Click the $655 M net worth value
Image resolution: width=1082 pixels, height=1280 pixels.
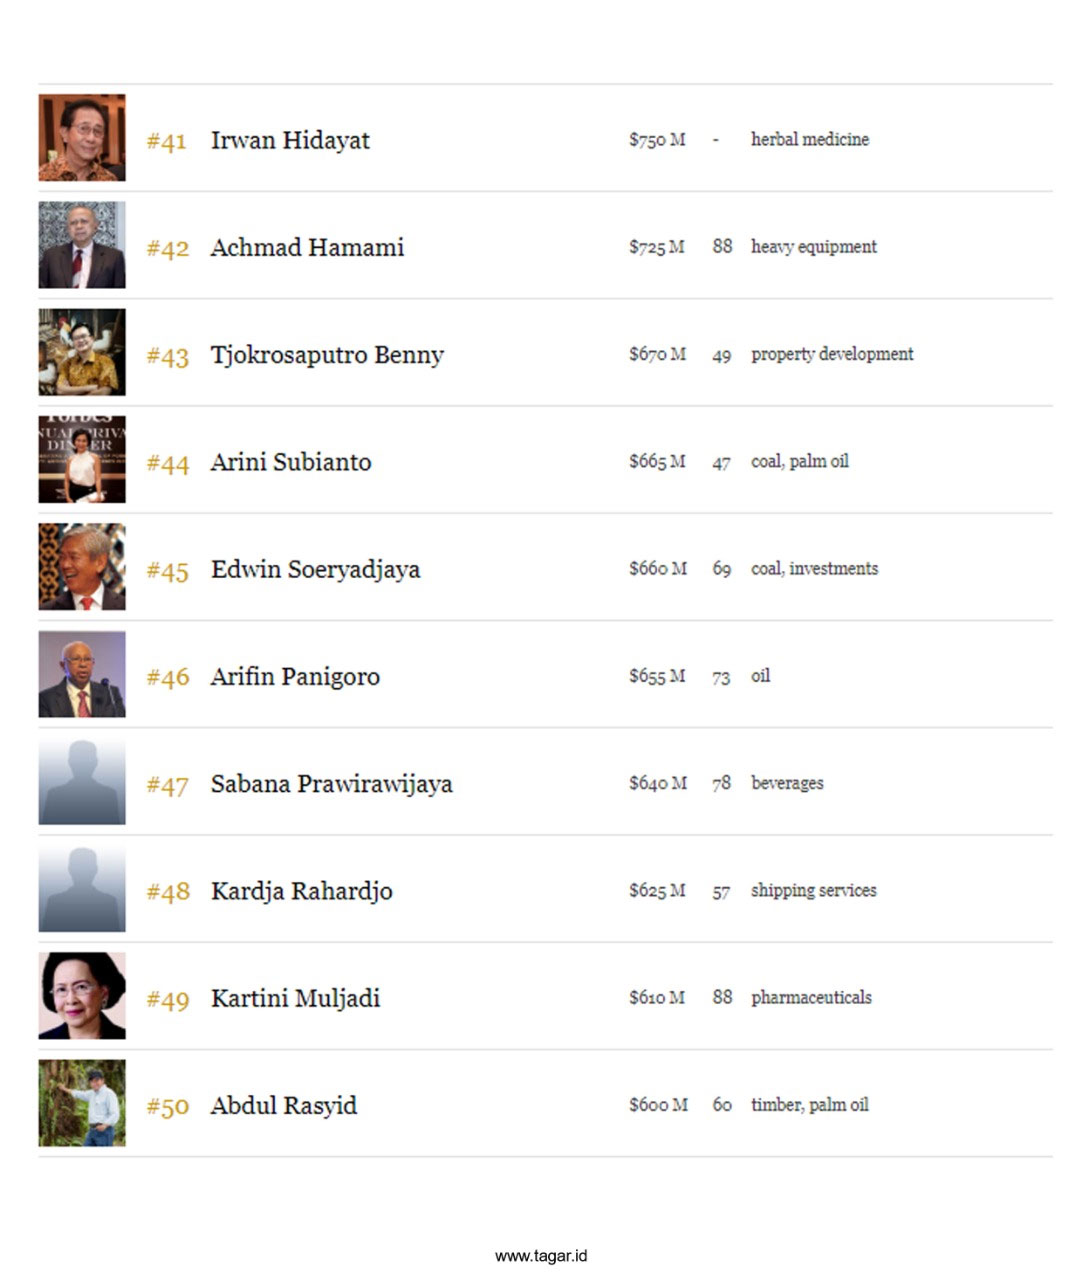[x=657, y=676]
